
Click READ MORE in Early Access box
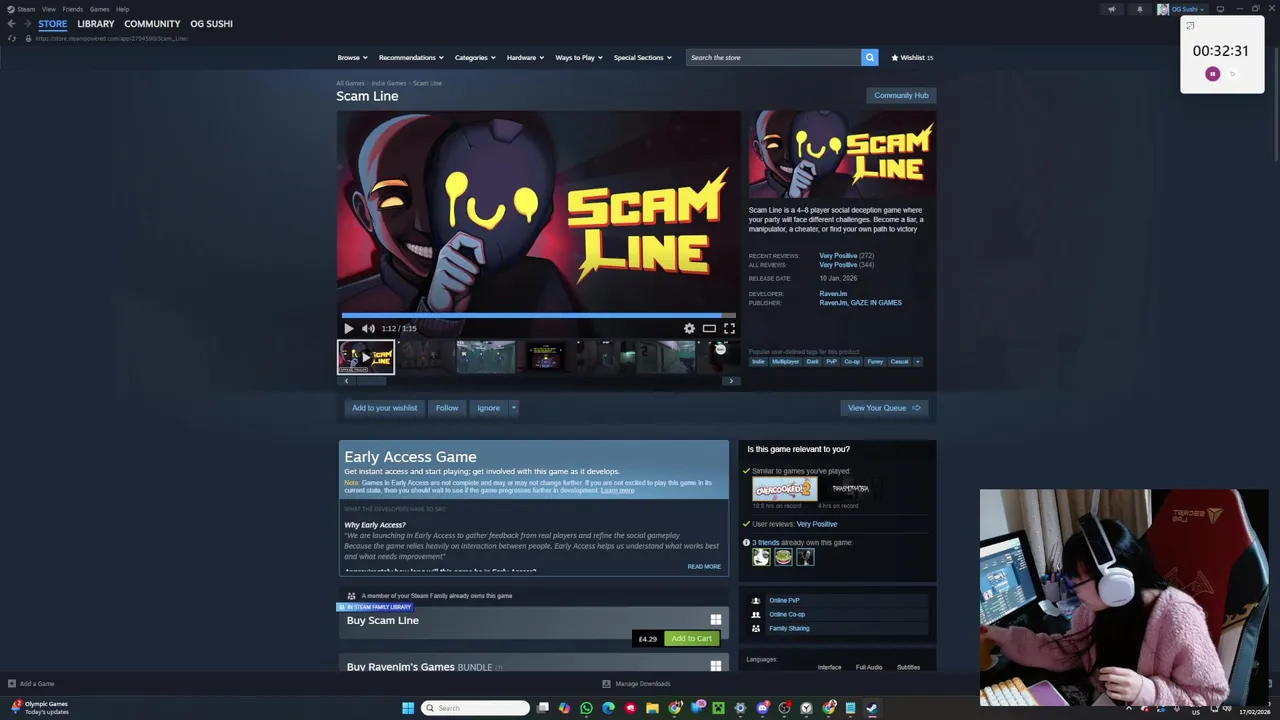coord(704,566)
